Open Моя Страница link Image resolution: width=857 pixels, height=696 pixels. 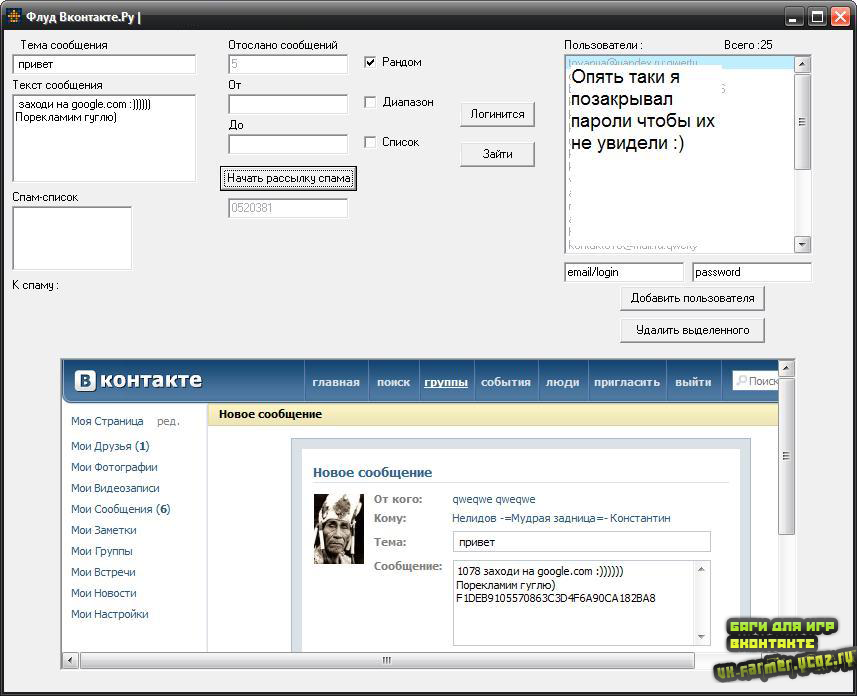point(107,421)
